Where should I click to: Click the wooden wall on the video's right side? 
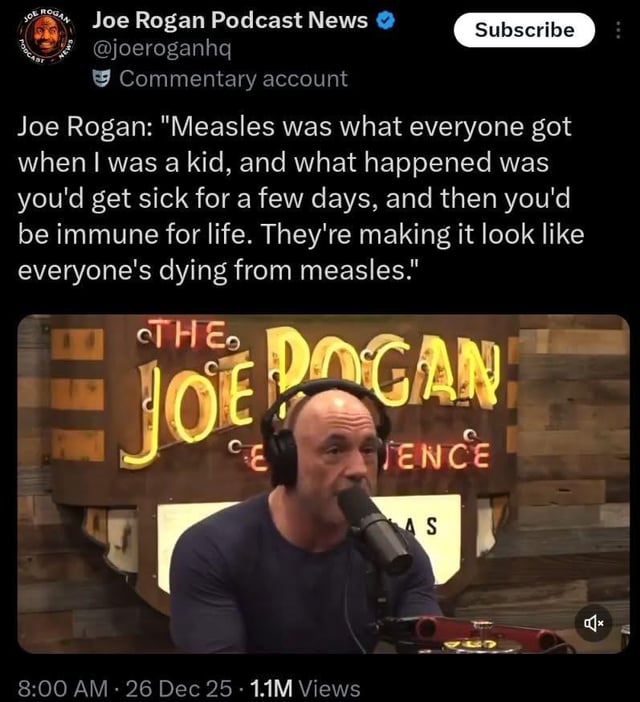click(570, 450)
